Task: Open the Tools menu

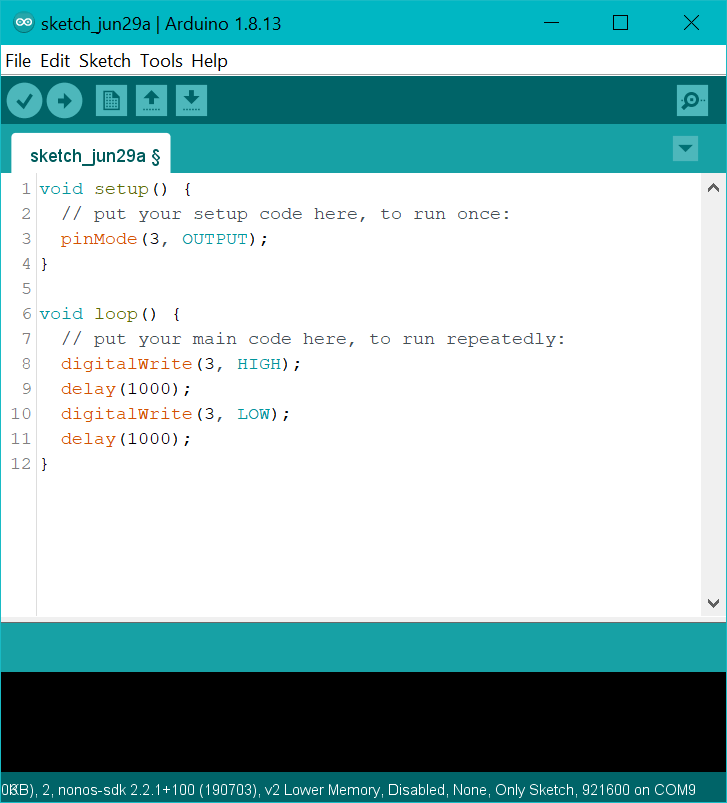Action: [x=161, y=61]
